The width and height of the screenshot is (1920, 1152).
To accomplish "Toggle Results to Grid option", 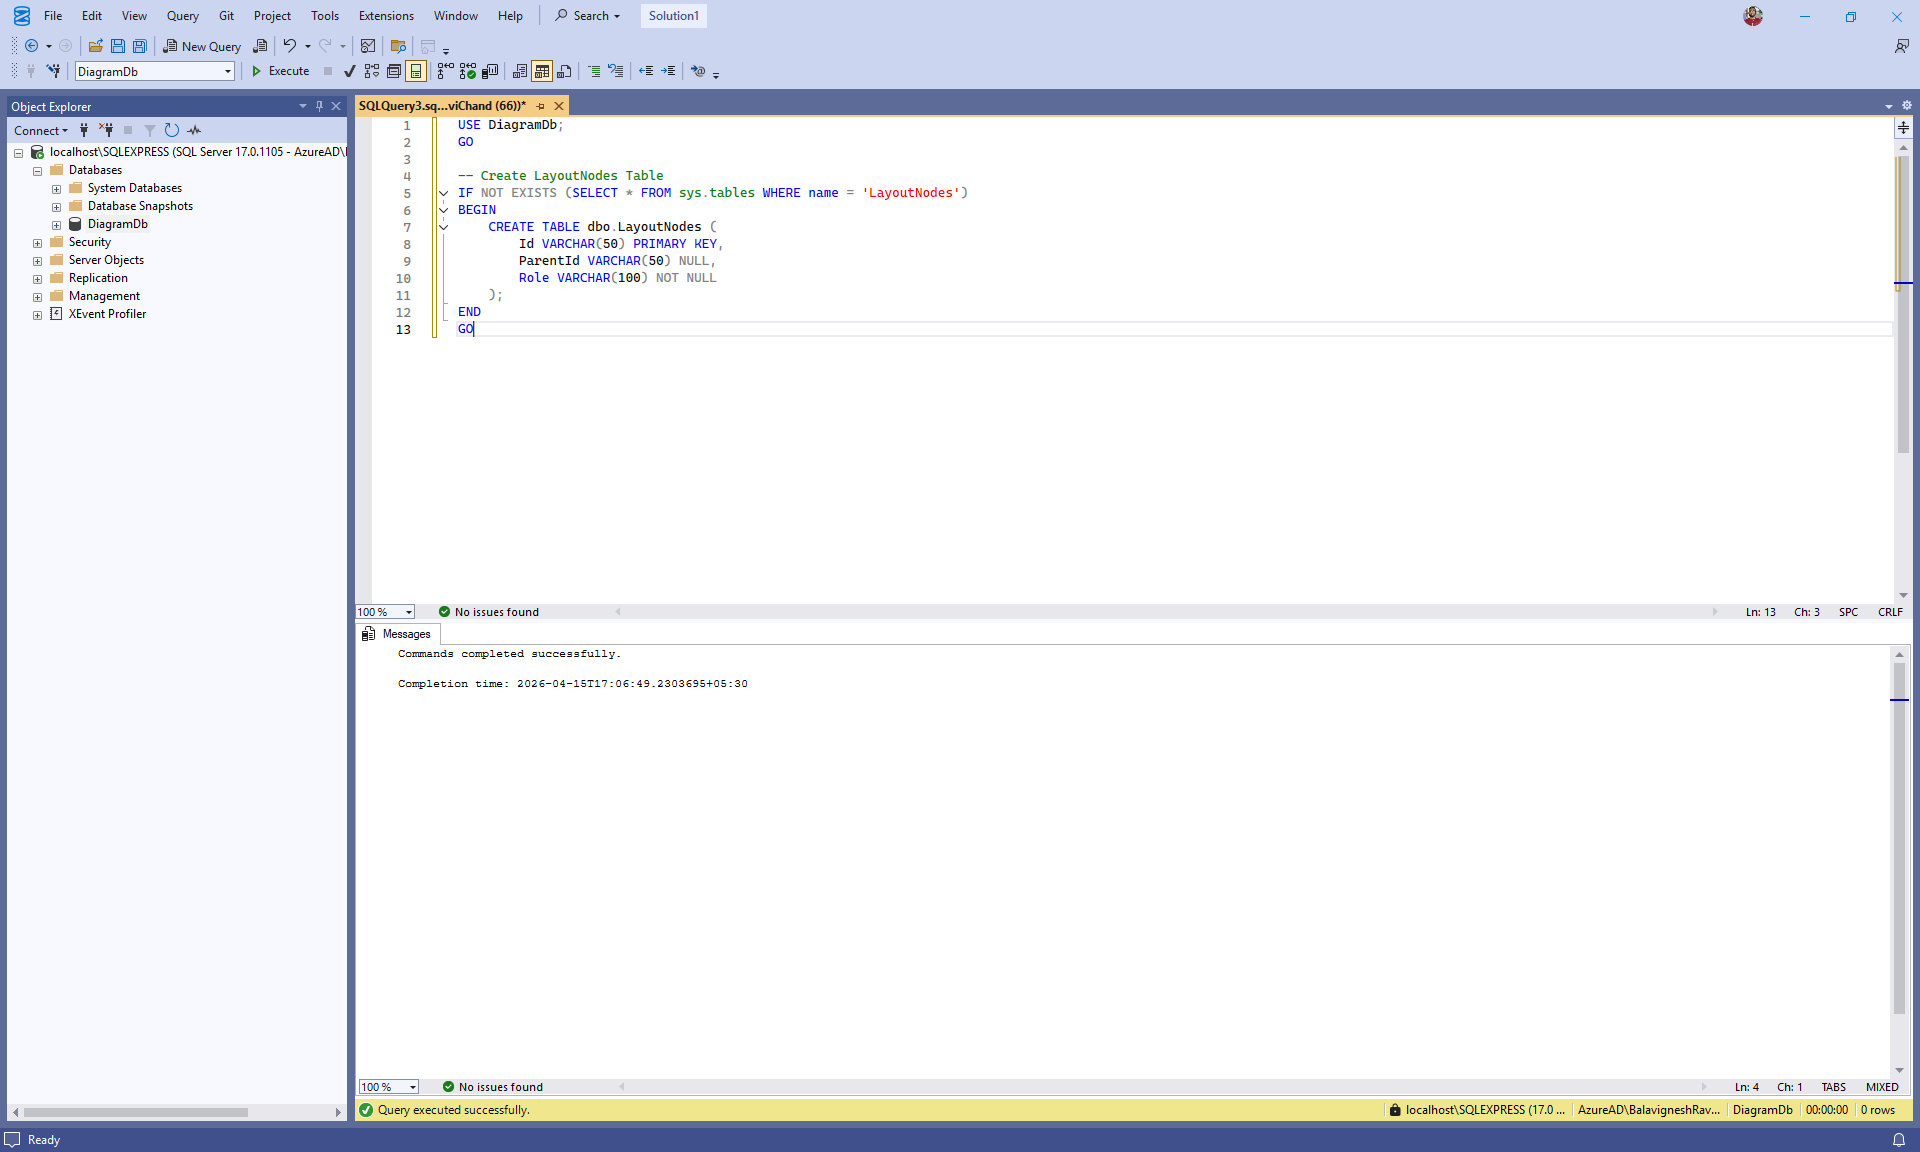I will tap(542, 71).
